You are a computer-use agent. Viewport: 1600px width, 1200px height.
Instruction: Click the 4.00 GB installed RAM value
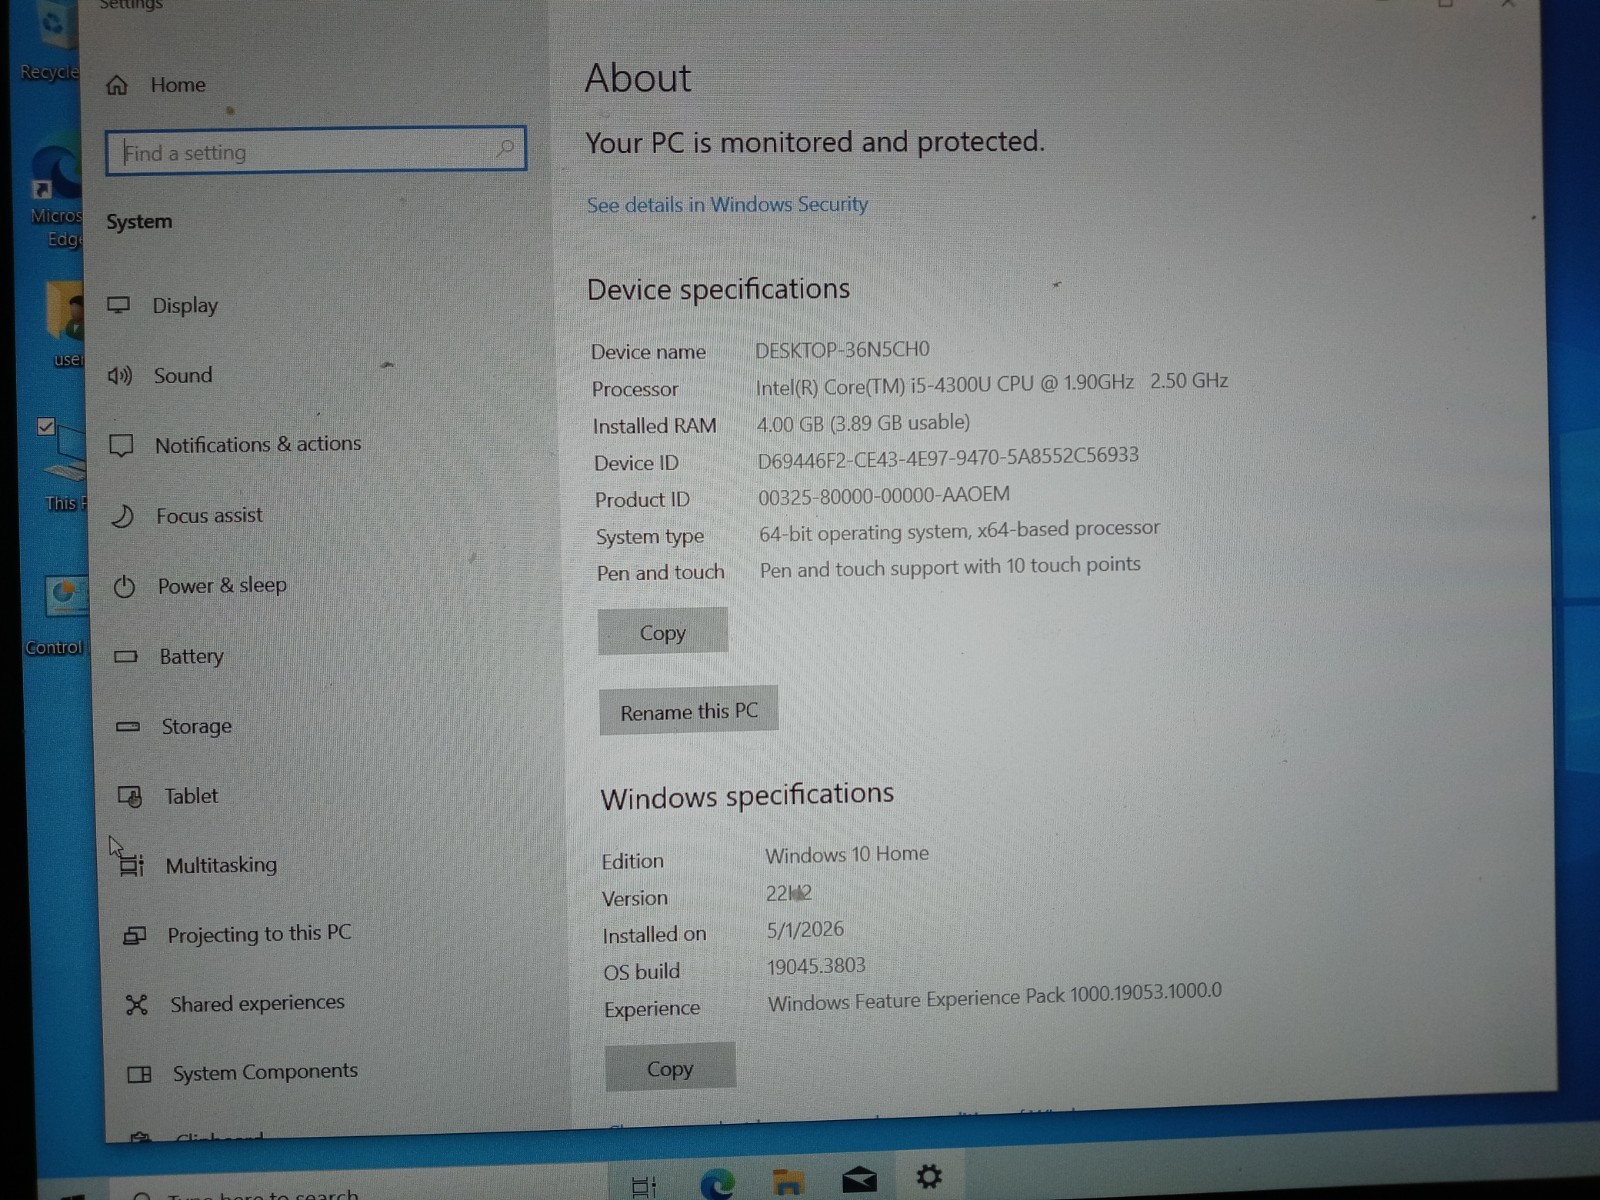863,423
